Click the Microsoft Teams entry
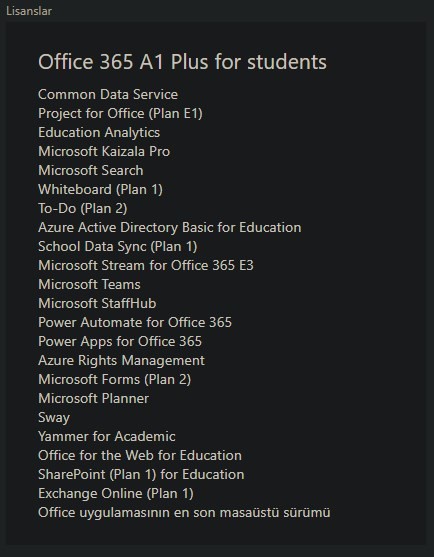Screen dimensions: 434x557 tap(89, 285)
